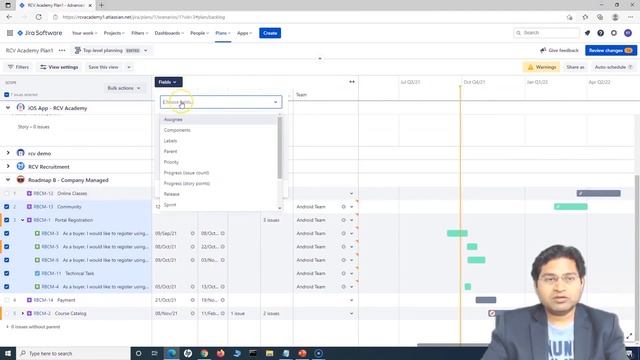
Task: Open Team dropdown for RBCM-13 row
Action: click(x=351, y=207)
